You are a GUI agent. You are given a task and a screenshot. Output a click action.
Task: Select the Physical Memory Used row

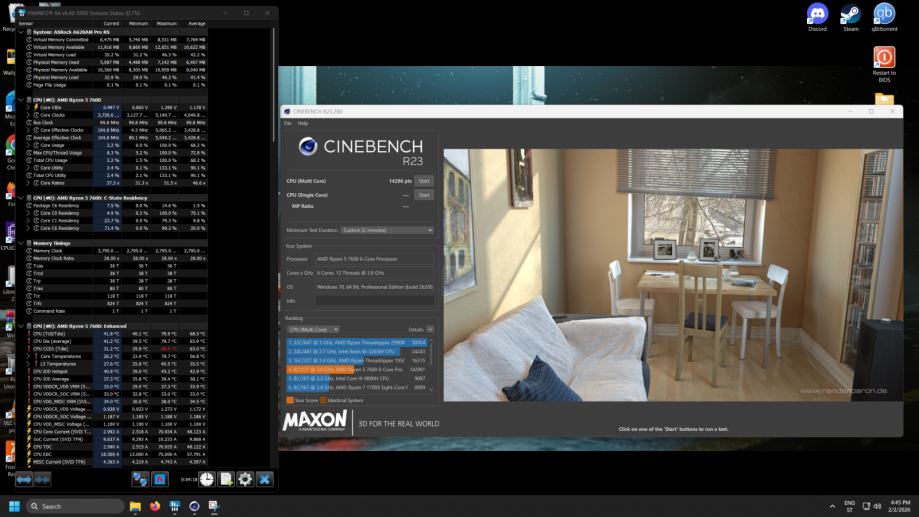click(x=116, y=62)
